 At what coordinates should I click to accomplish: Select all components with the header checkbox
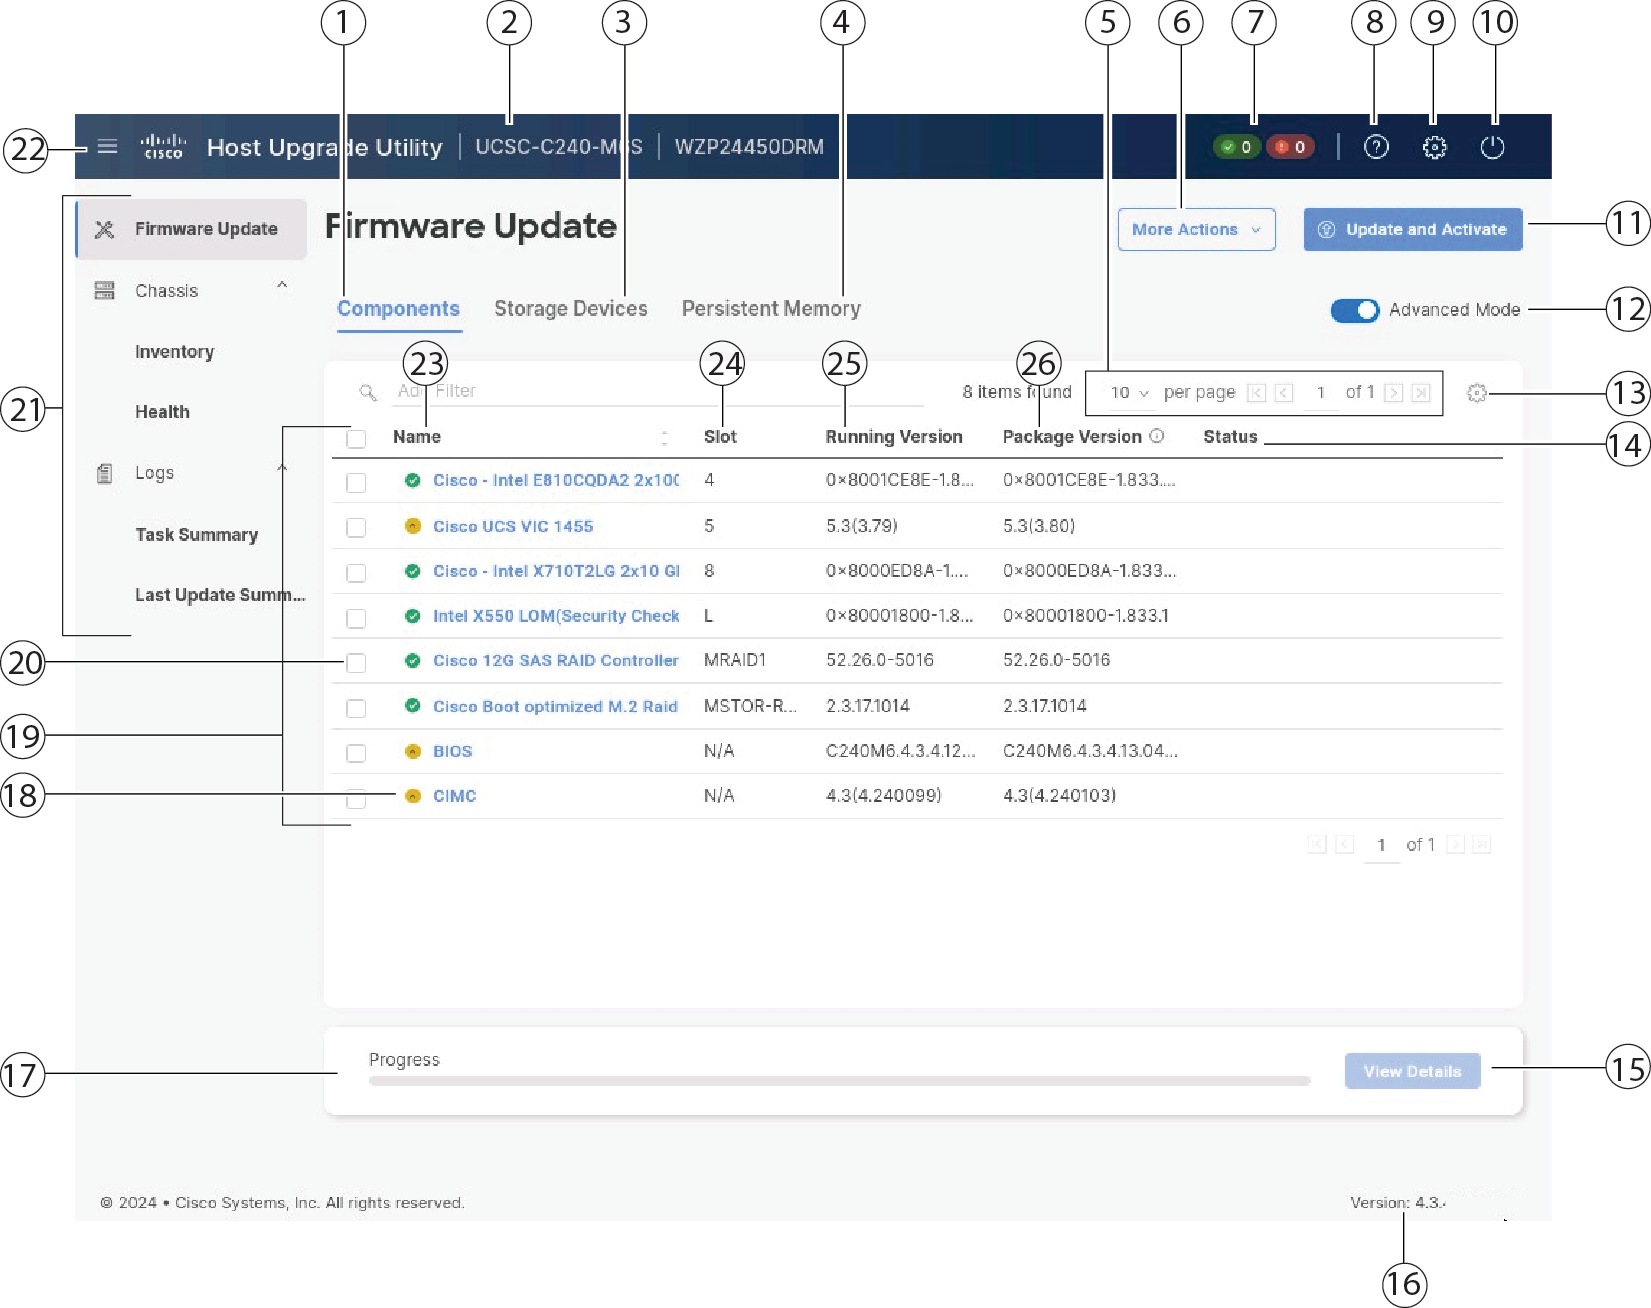(356, 437)
